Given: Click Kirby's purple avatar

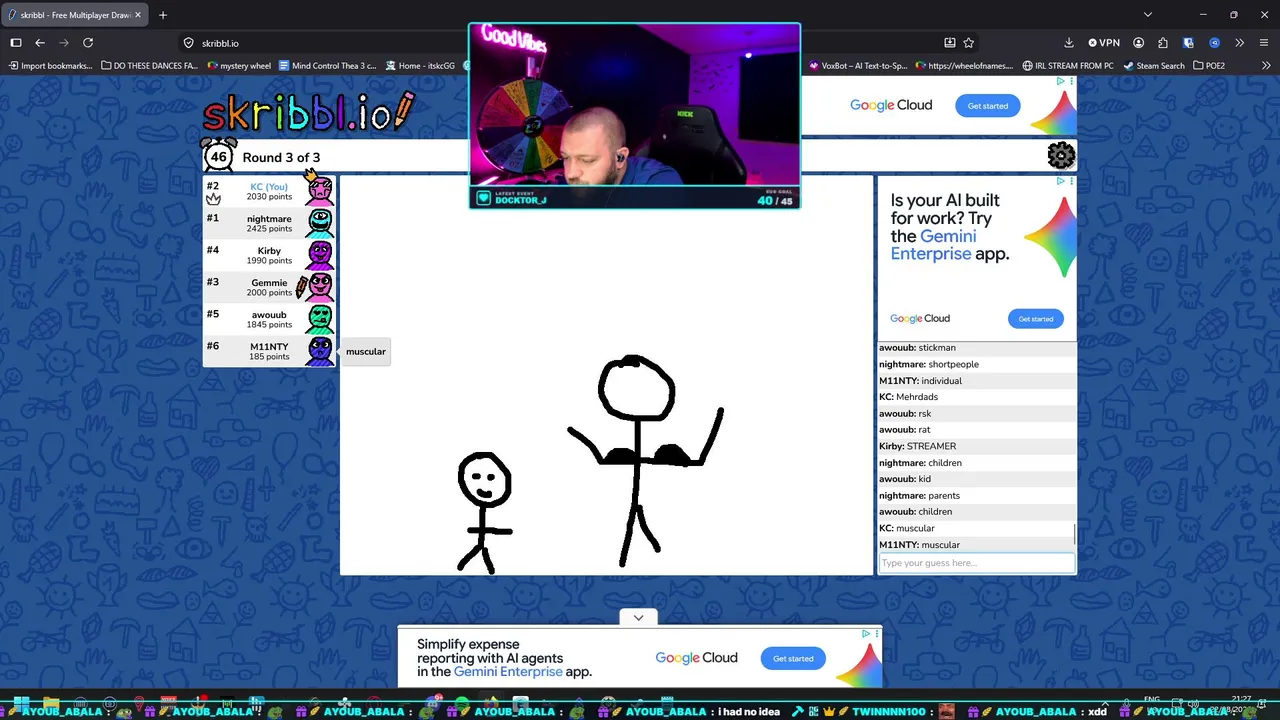Looking at the screenshot, I should [320, 255].
